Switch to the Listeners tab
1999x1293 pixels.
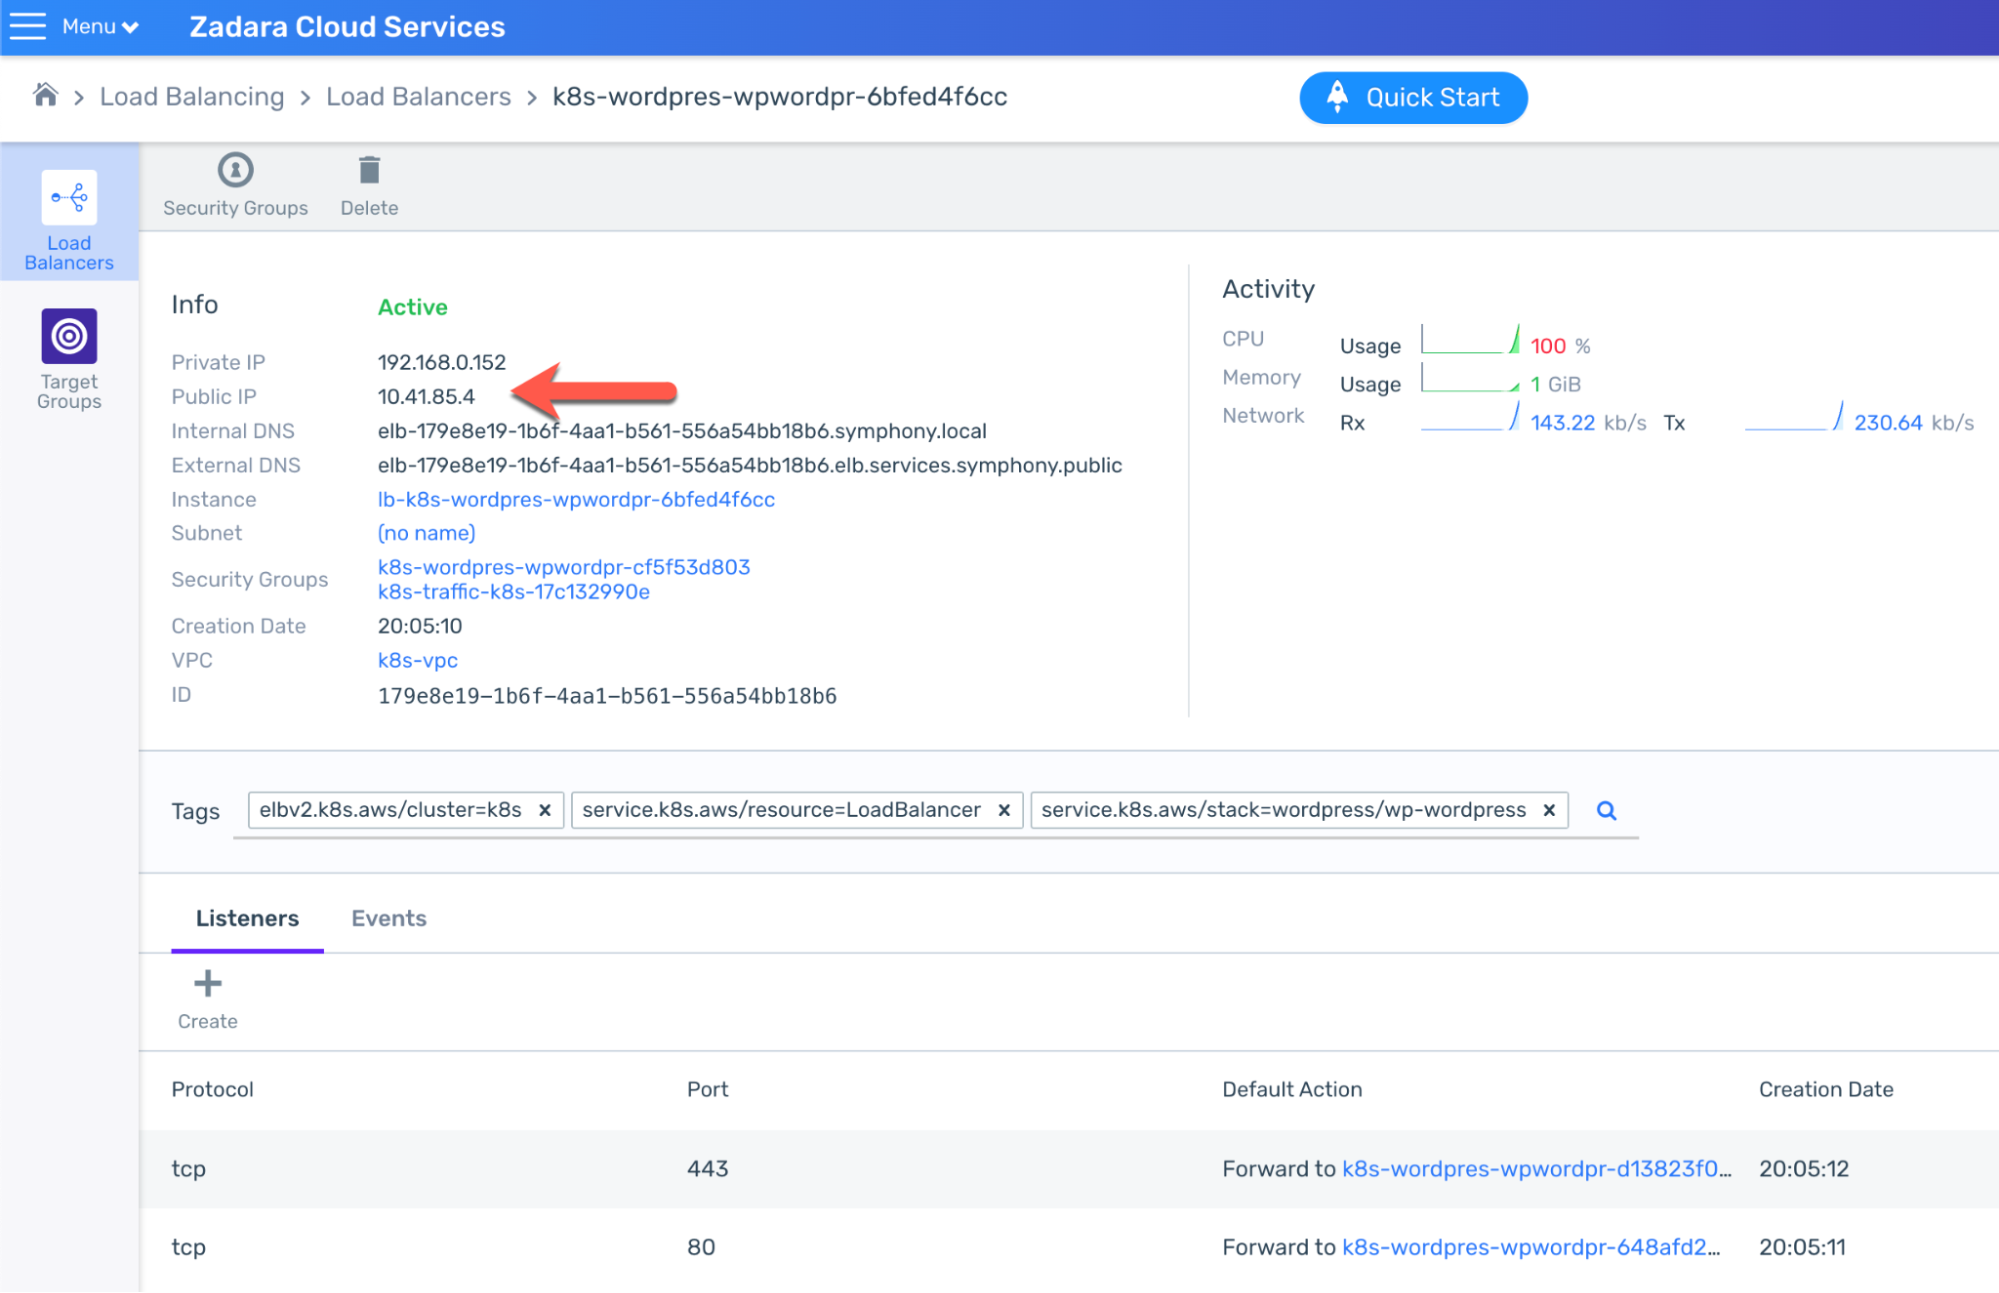click(x=247, y=918)
